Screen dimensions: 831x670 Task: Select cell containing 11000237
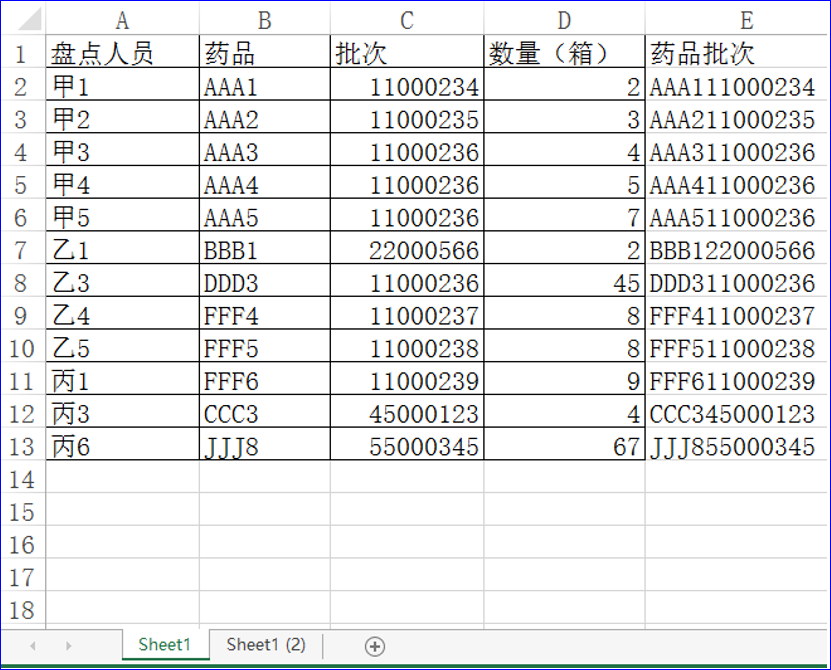click(x=407, y=315)
